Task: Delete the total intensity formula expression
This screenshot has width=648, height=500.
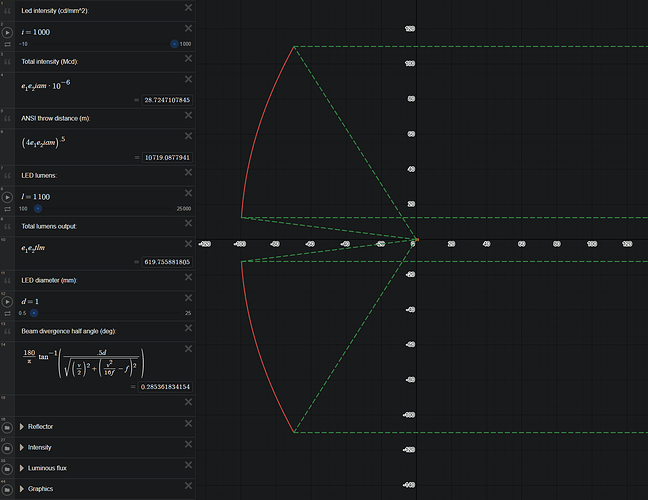Action: [x=188, y=79]
